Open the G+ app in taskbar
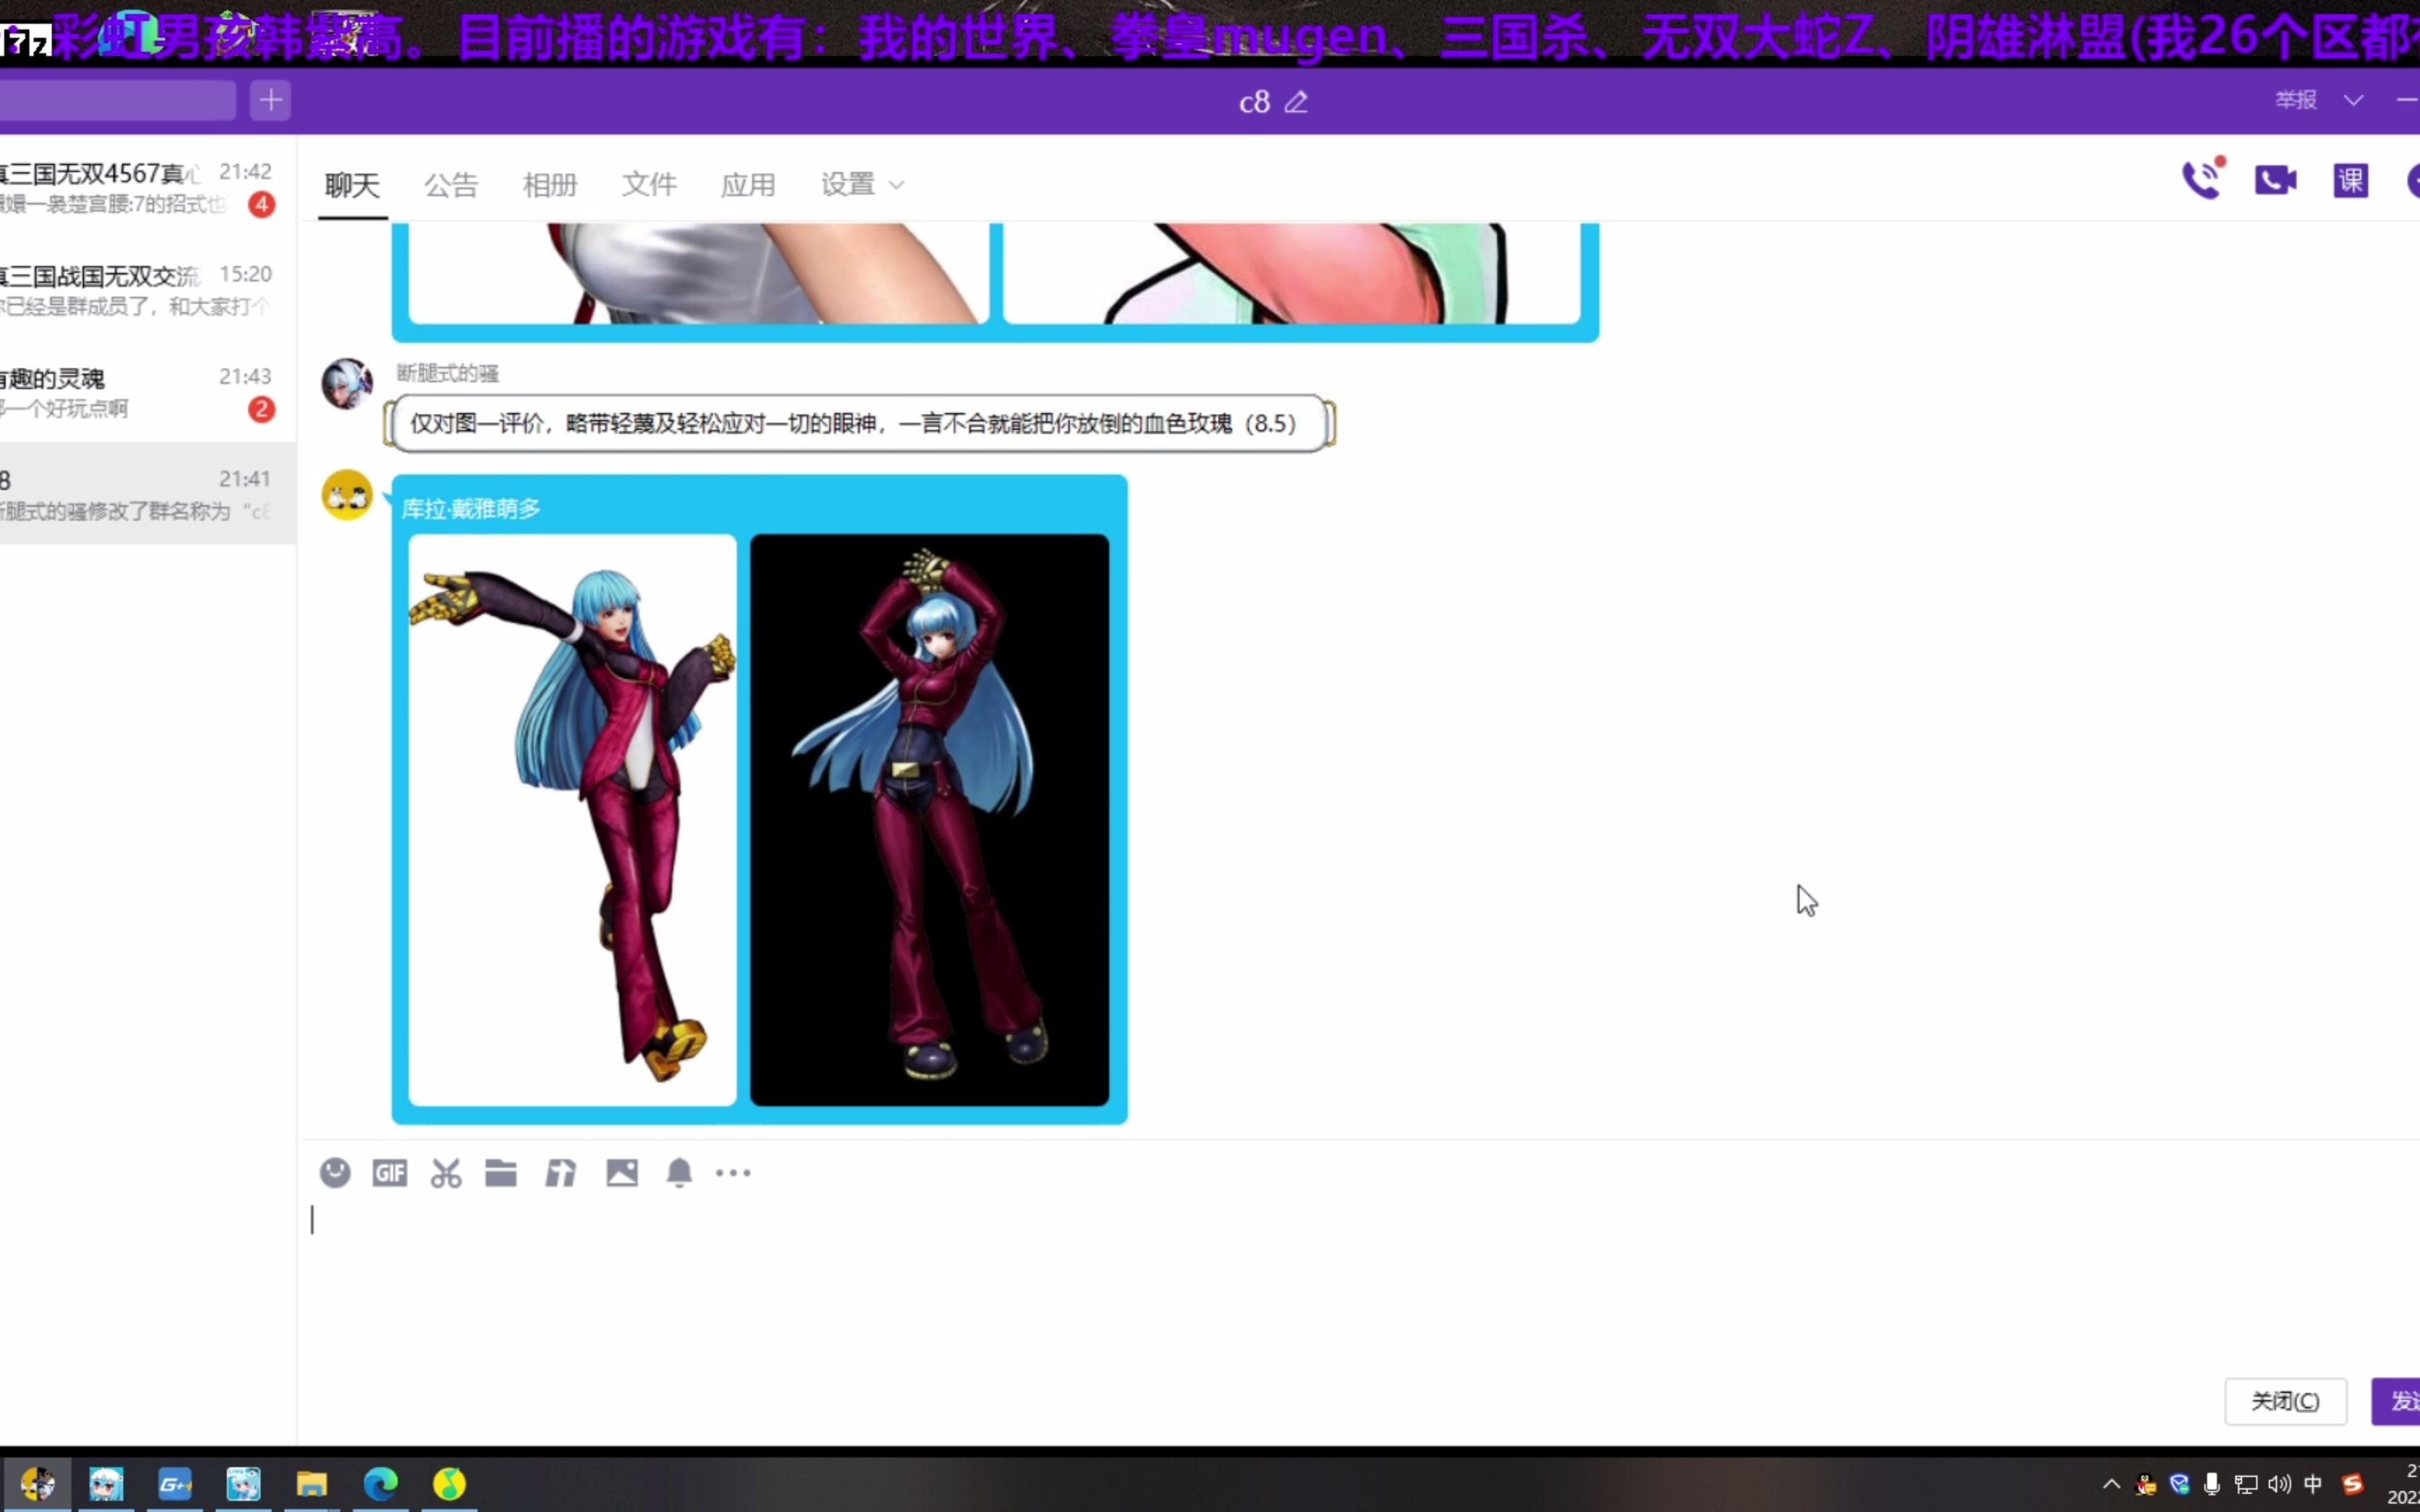Image resolution: width=2420 pixels, height=1512 pixels. coord(175,1483)
